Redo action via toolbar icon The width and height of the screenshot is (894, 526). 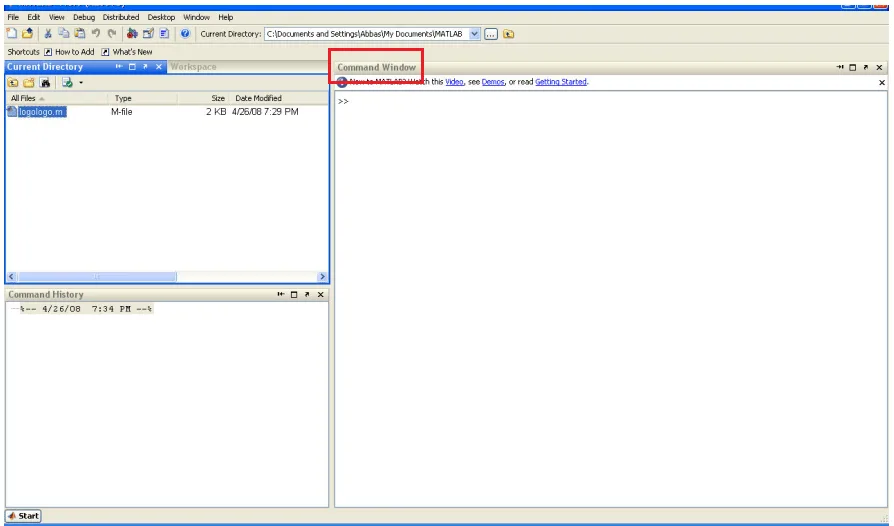click(112, 34)
